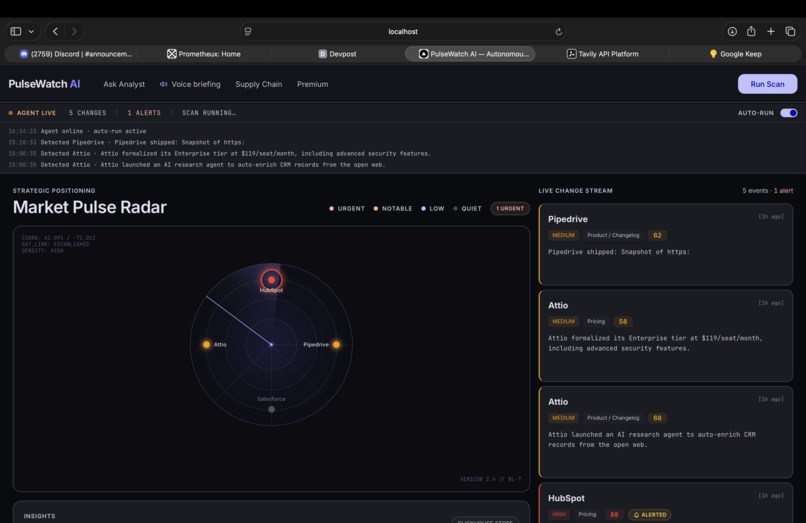Click the '5 events · 1 alert' summary

tap(767, 191)
